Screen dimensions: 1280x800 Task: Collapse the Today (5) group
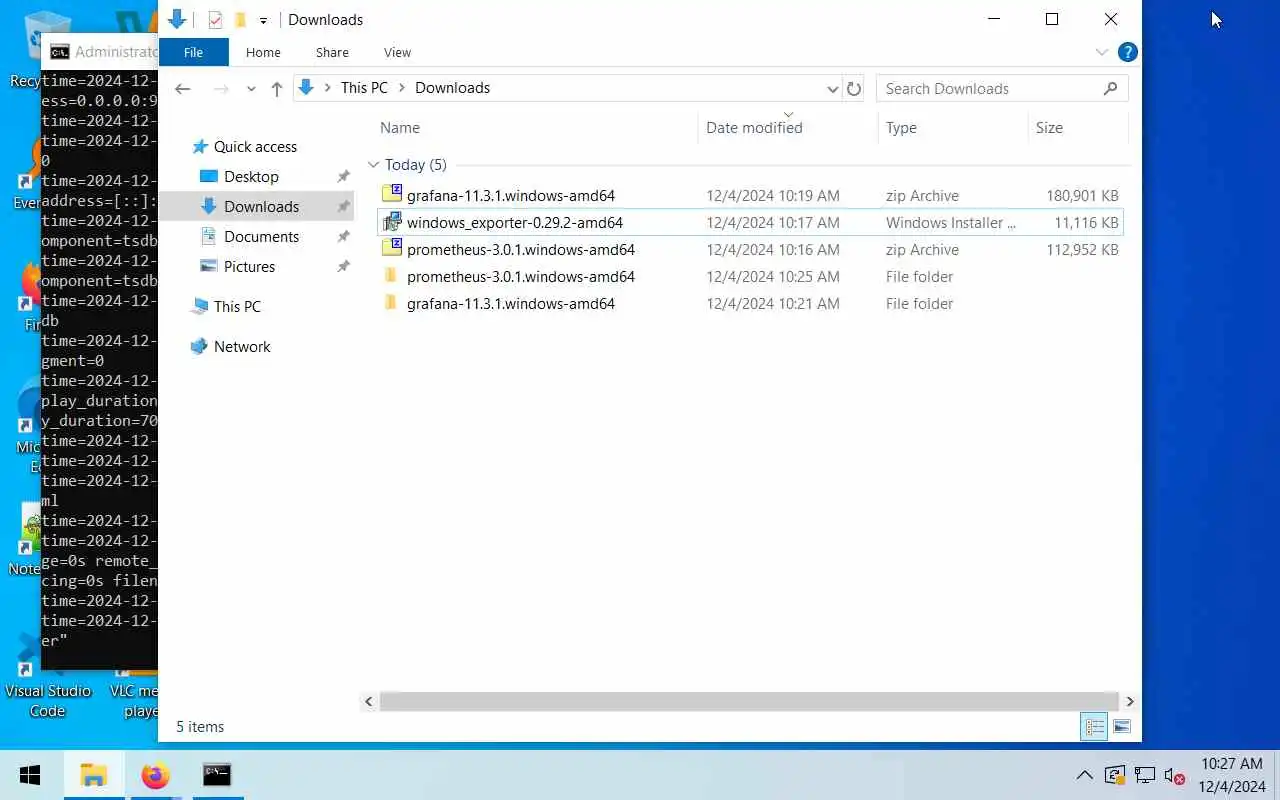[374, 165]
